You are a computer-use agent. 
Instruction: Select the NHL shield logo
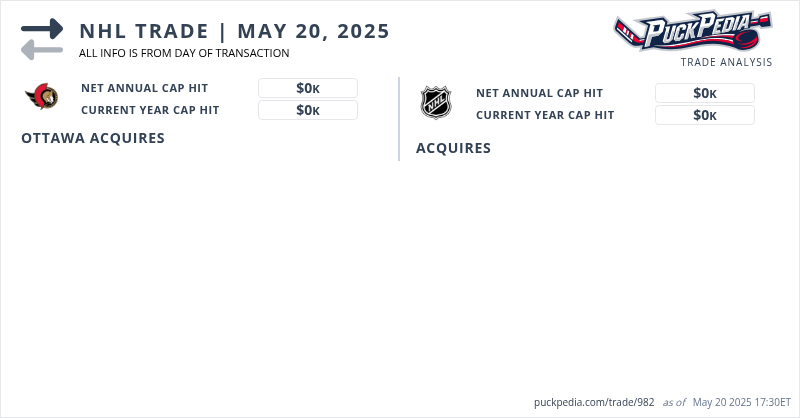pyautogui.click(x=436, y=102)
